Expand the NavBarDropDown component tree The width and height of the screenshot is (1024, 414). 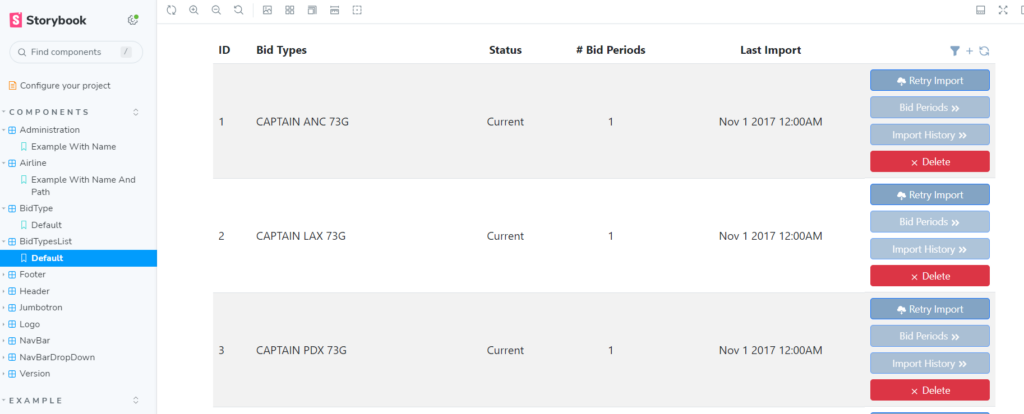56,357
